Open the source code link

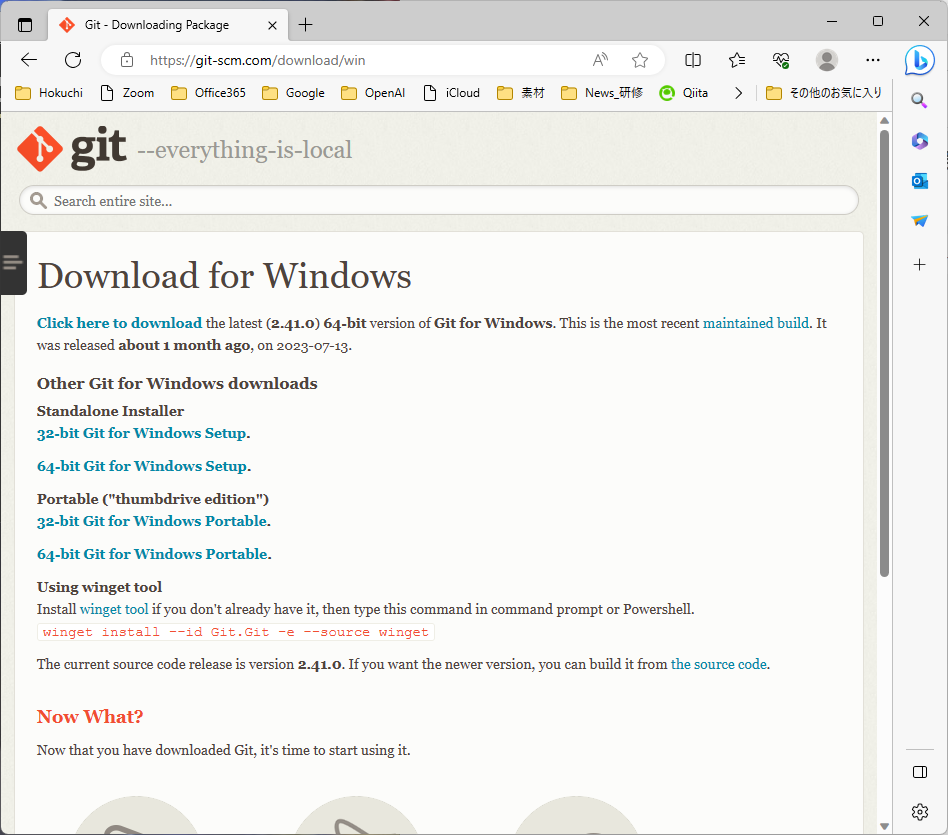pyautogui.click(x=719, y=664)
